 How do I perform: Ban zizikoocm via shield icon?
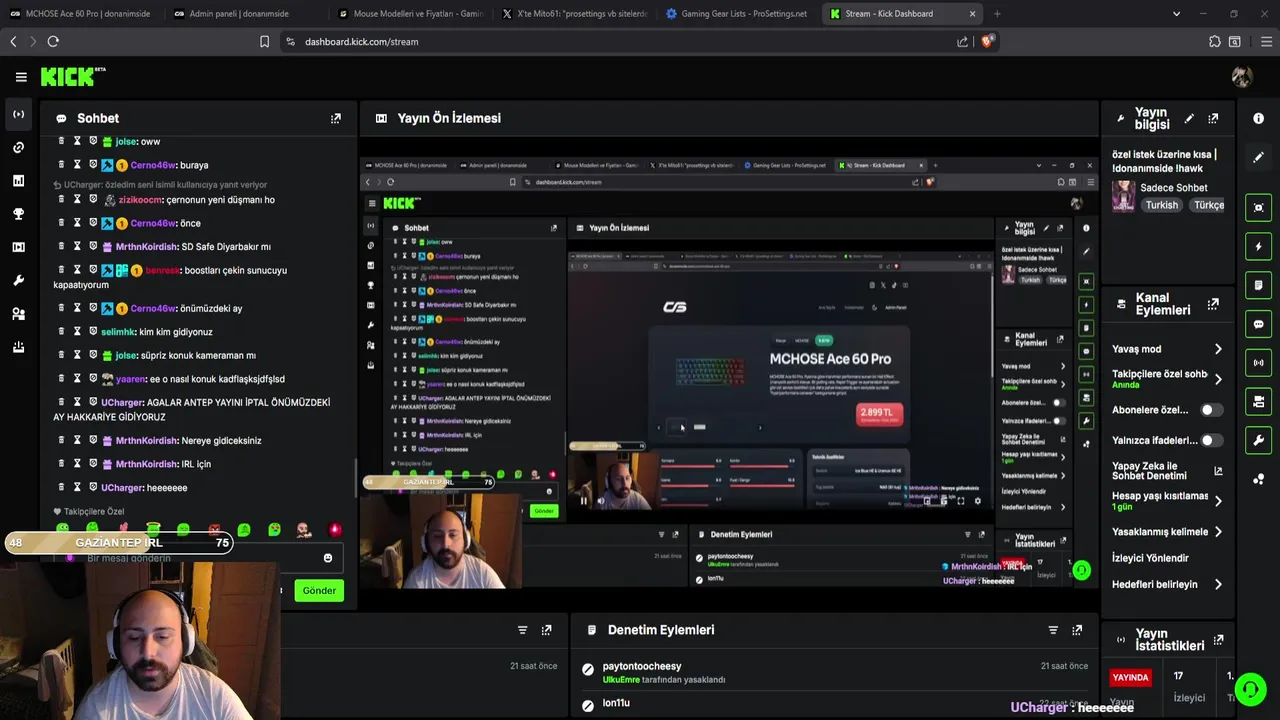(93, 199)
